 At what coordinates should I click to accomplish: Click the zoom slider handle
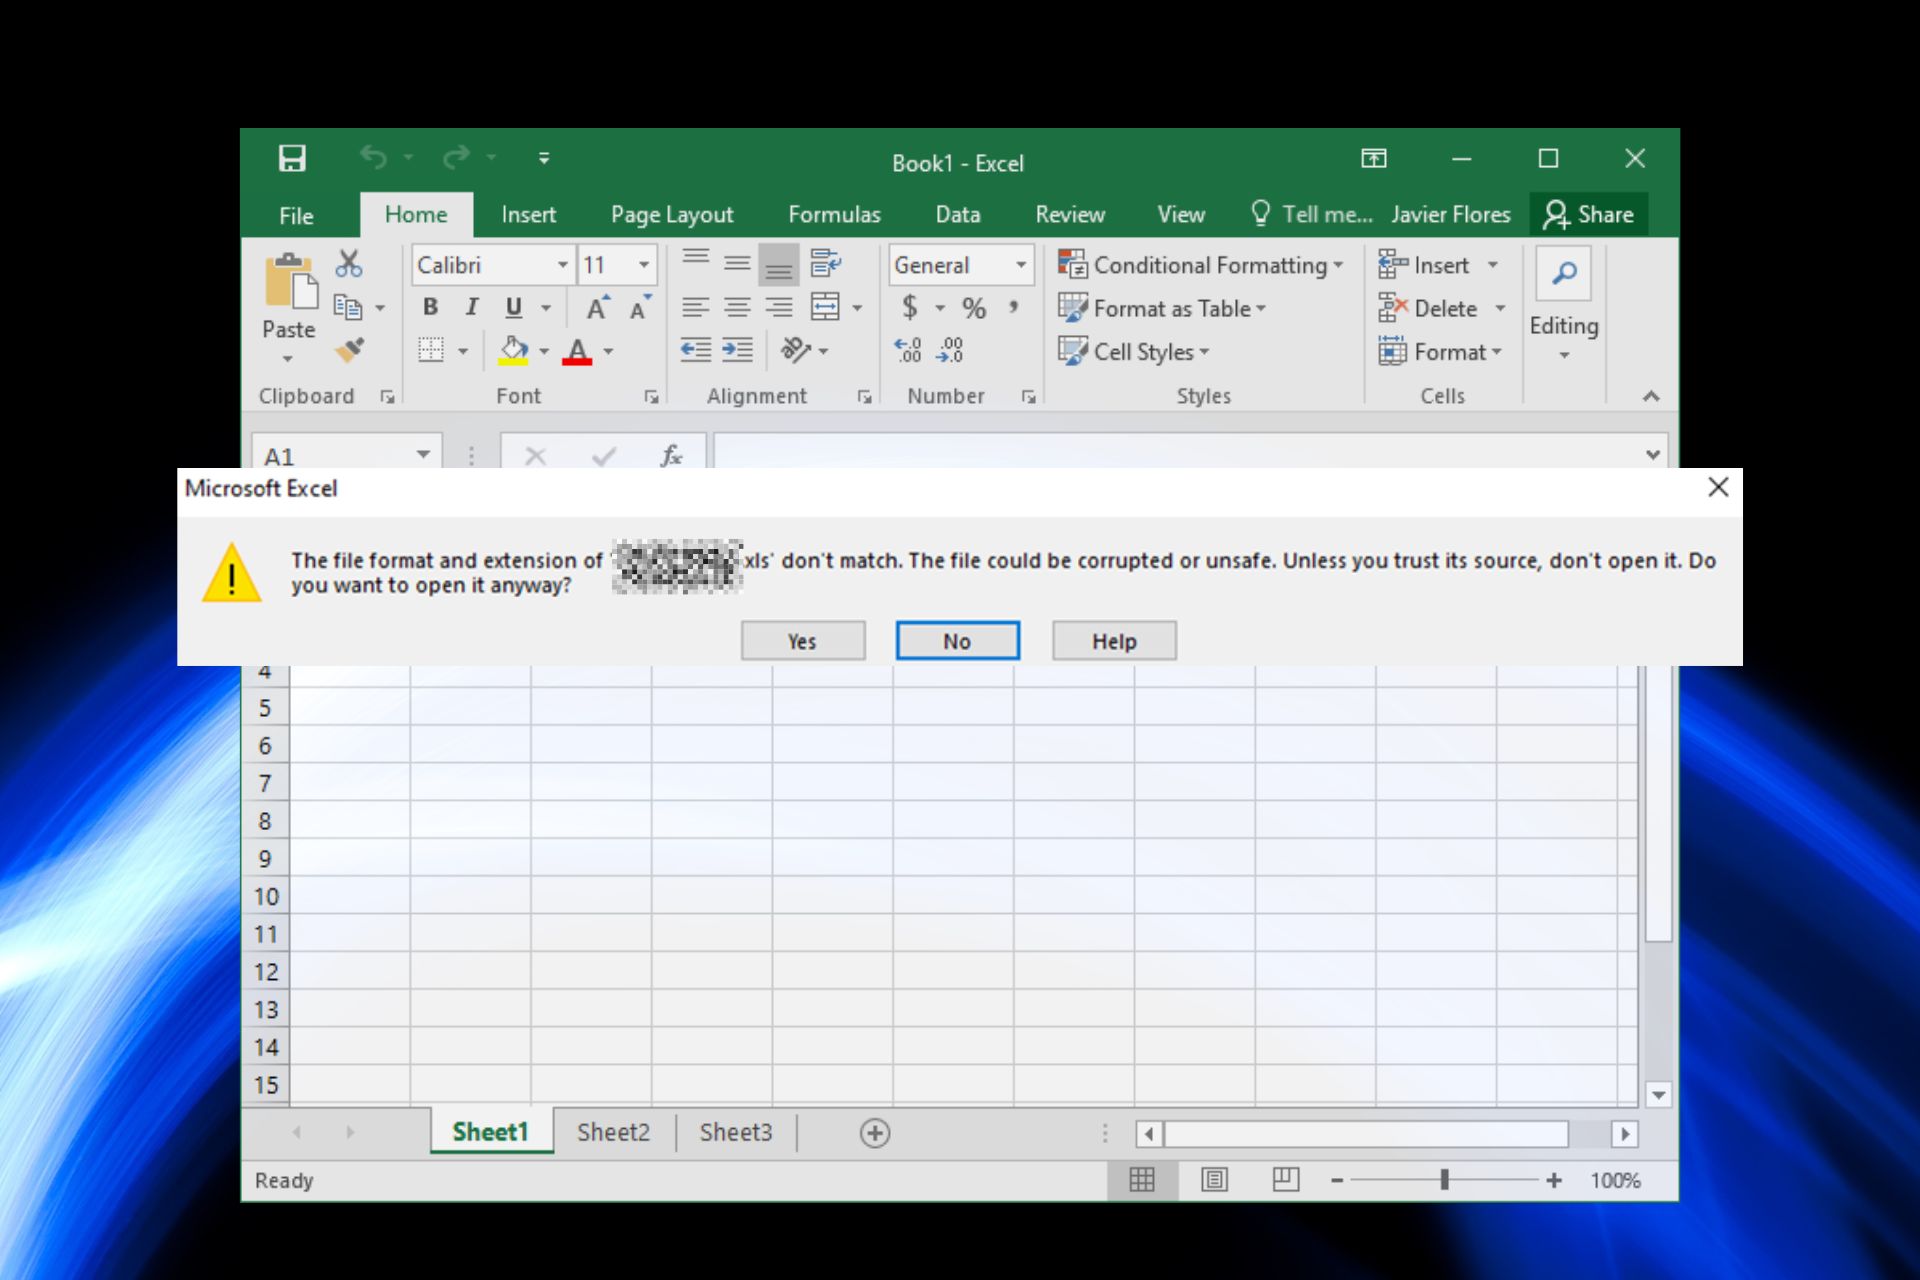click(x=1444, y=1180)
